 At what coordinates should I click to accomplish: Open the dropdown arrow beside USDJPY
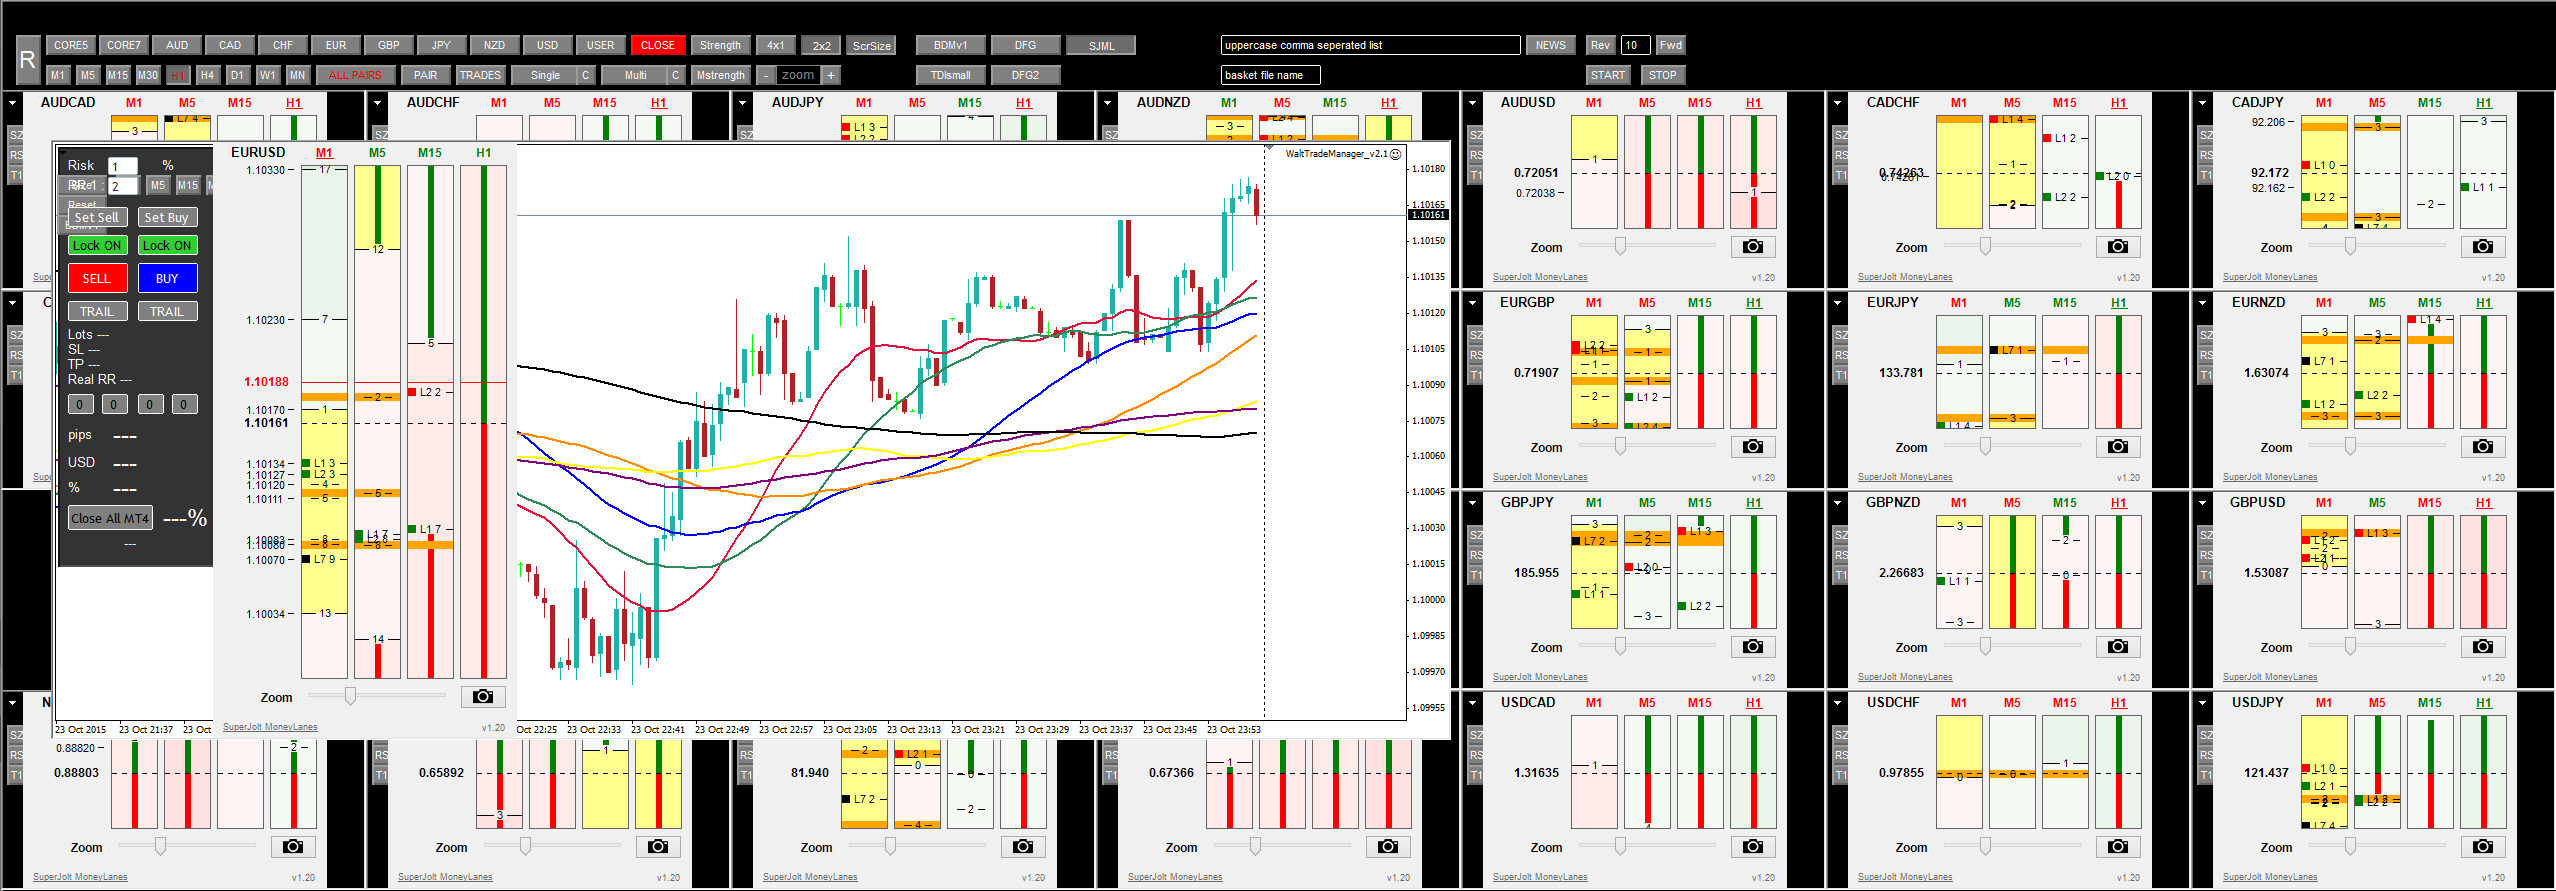(x=2203, y=702)
